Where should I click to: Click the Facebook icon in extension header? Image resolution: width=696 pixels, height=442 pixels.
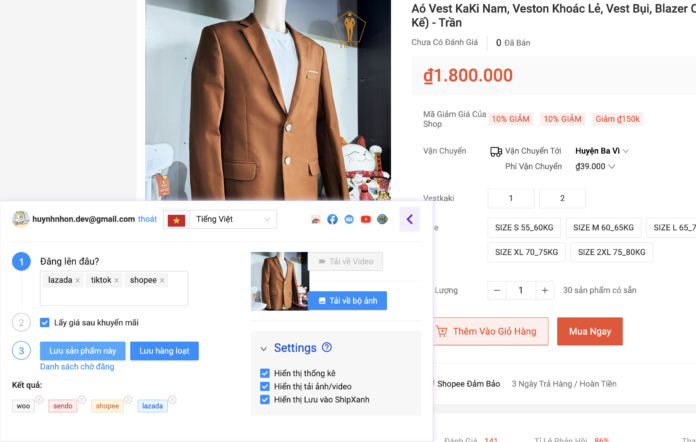click(x=332, y=219)
